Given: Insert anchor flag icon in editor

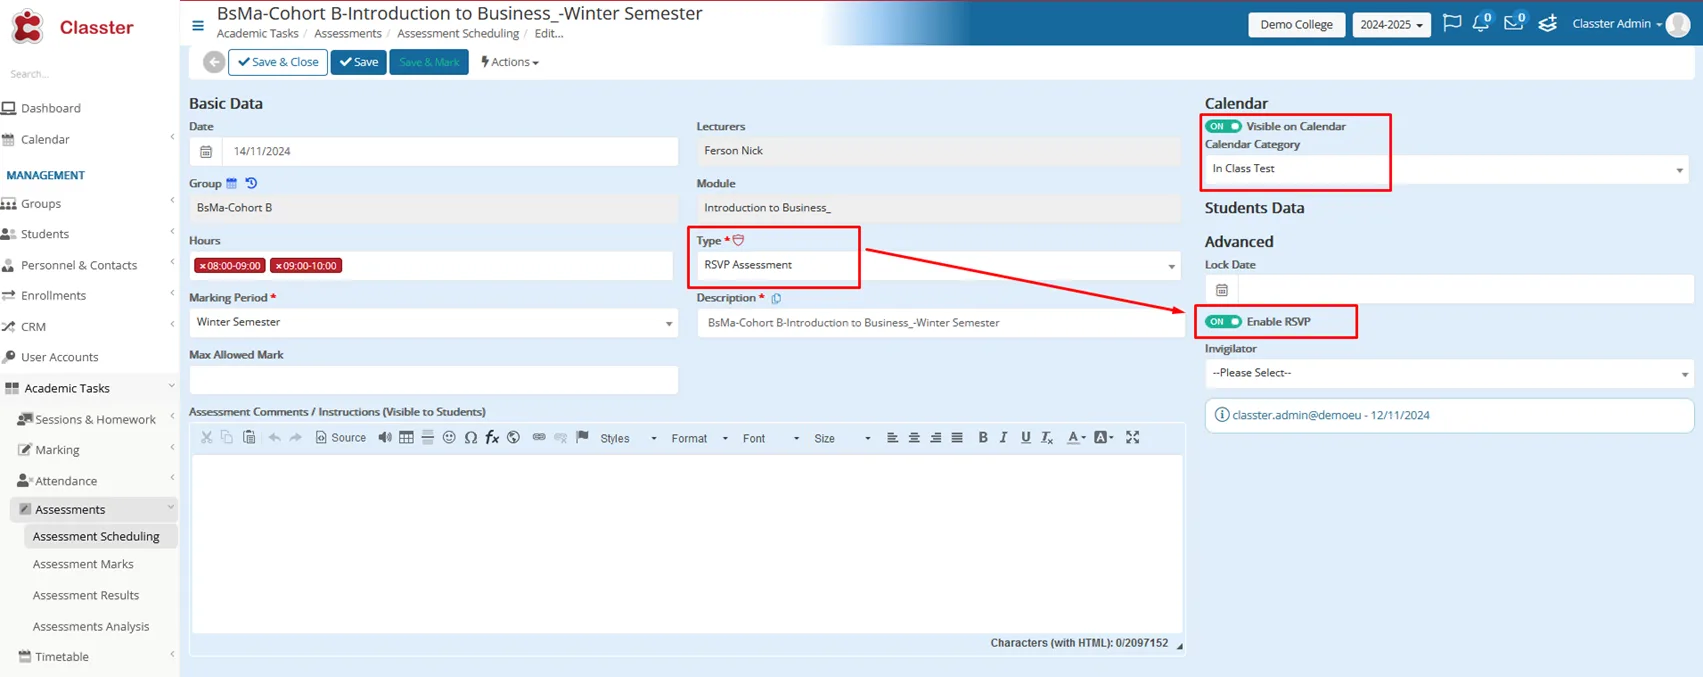Looking at the screenshot, I should [582, 437].
